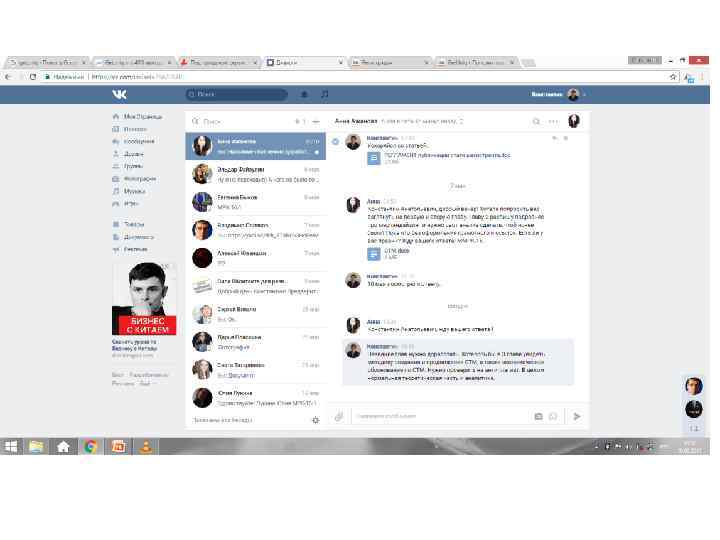Mark first message important with star
This screenshot has height=540, width=720.
[566, 138]
